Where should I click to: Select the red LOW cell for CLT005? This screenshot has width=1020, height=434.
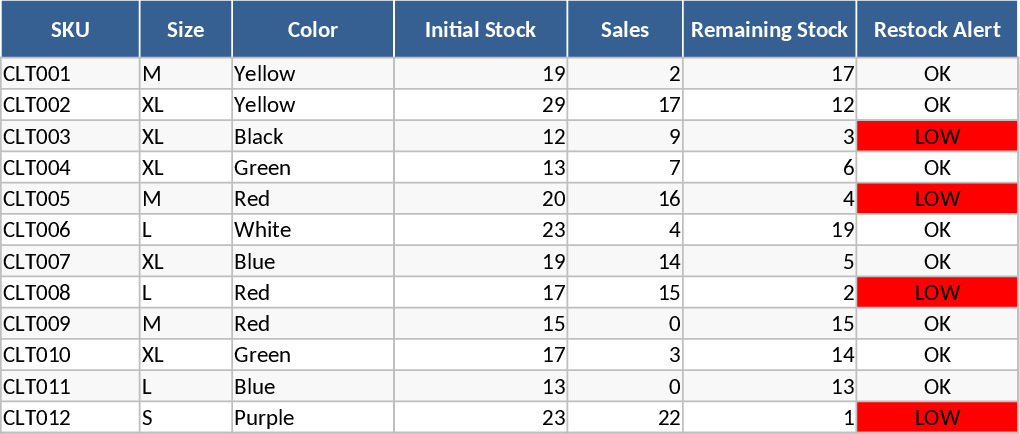[937, 199]
